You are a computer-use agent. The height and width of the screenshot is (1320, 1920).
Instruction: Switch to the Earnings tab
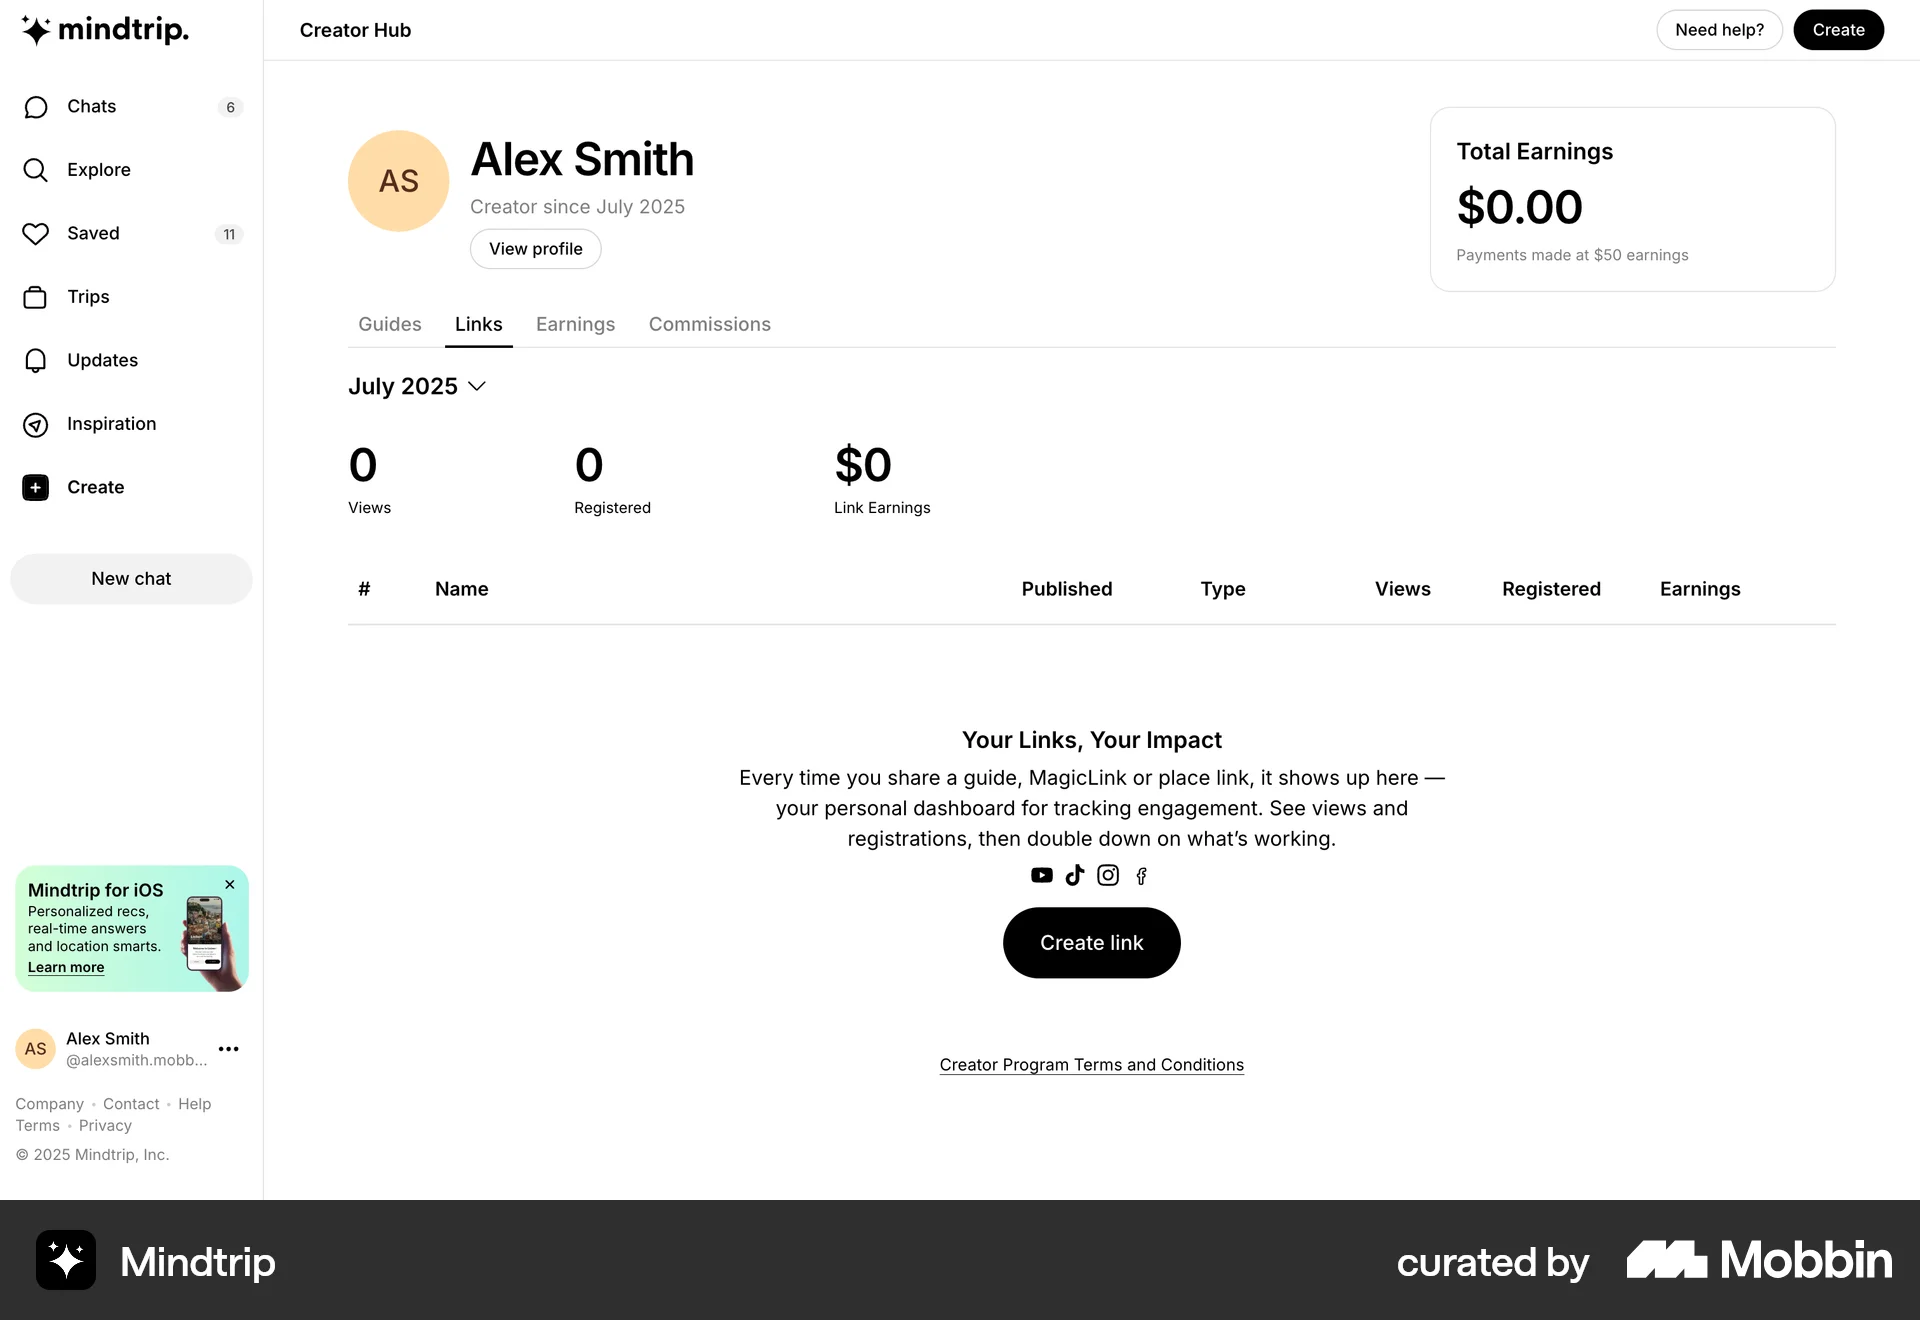click(x=575, y=325)
